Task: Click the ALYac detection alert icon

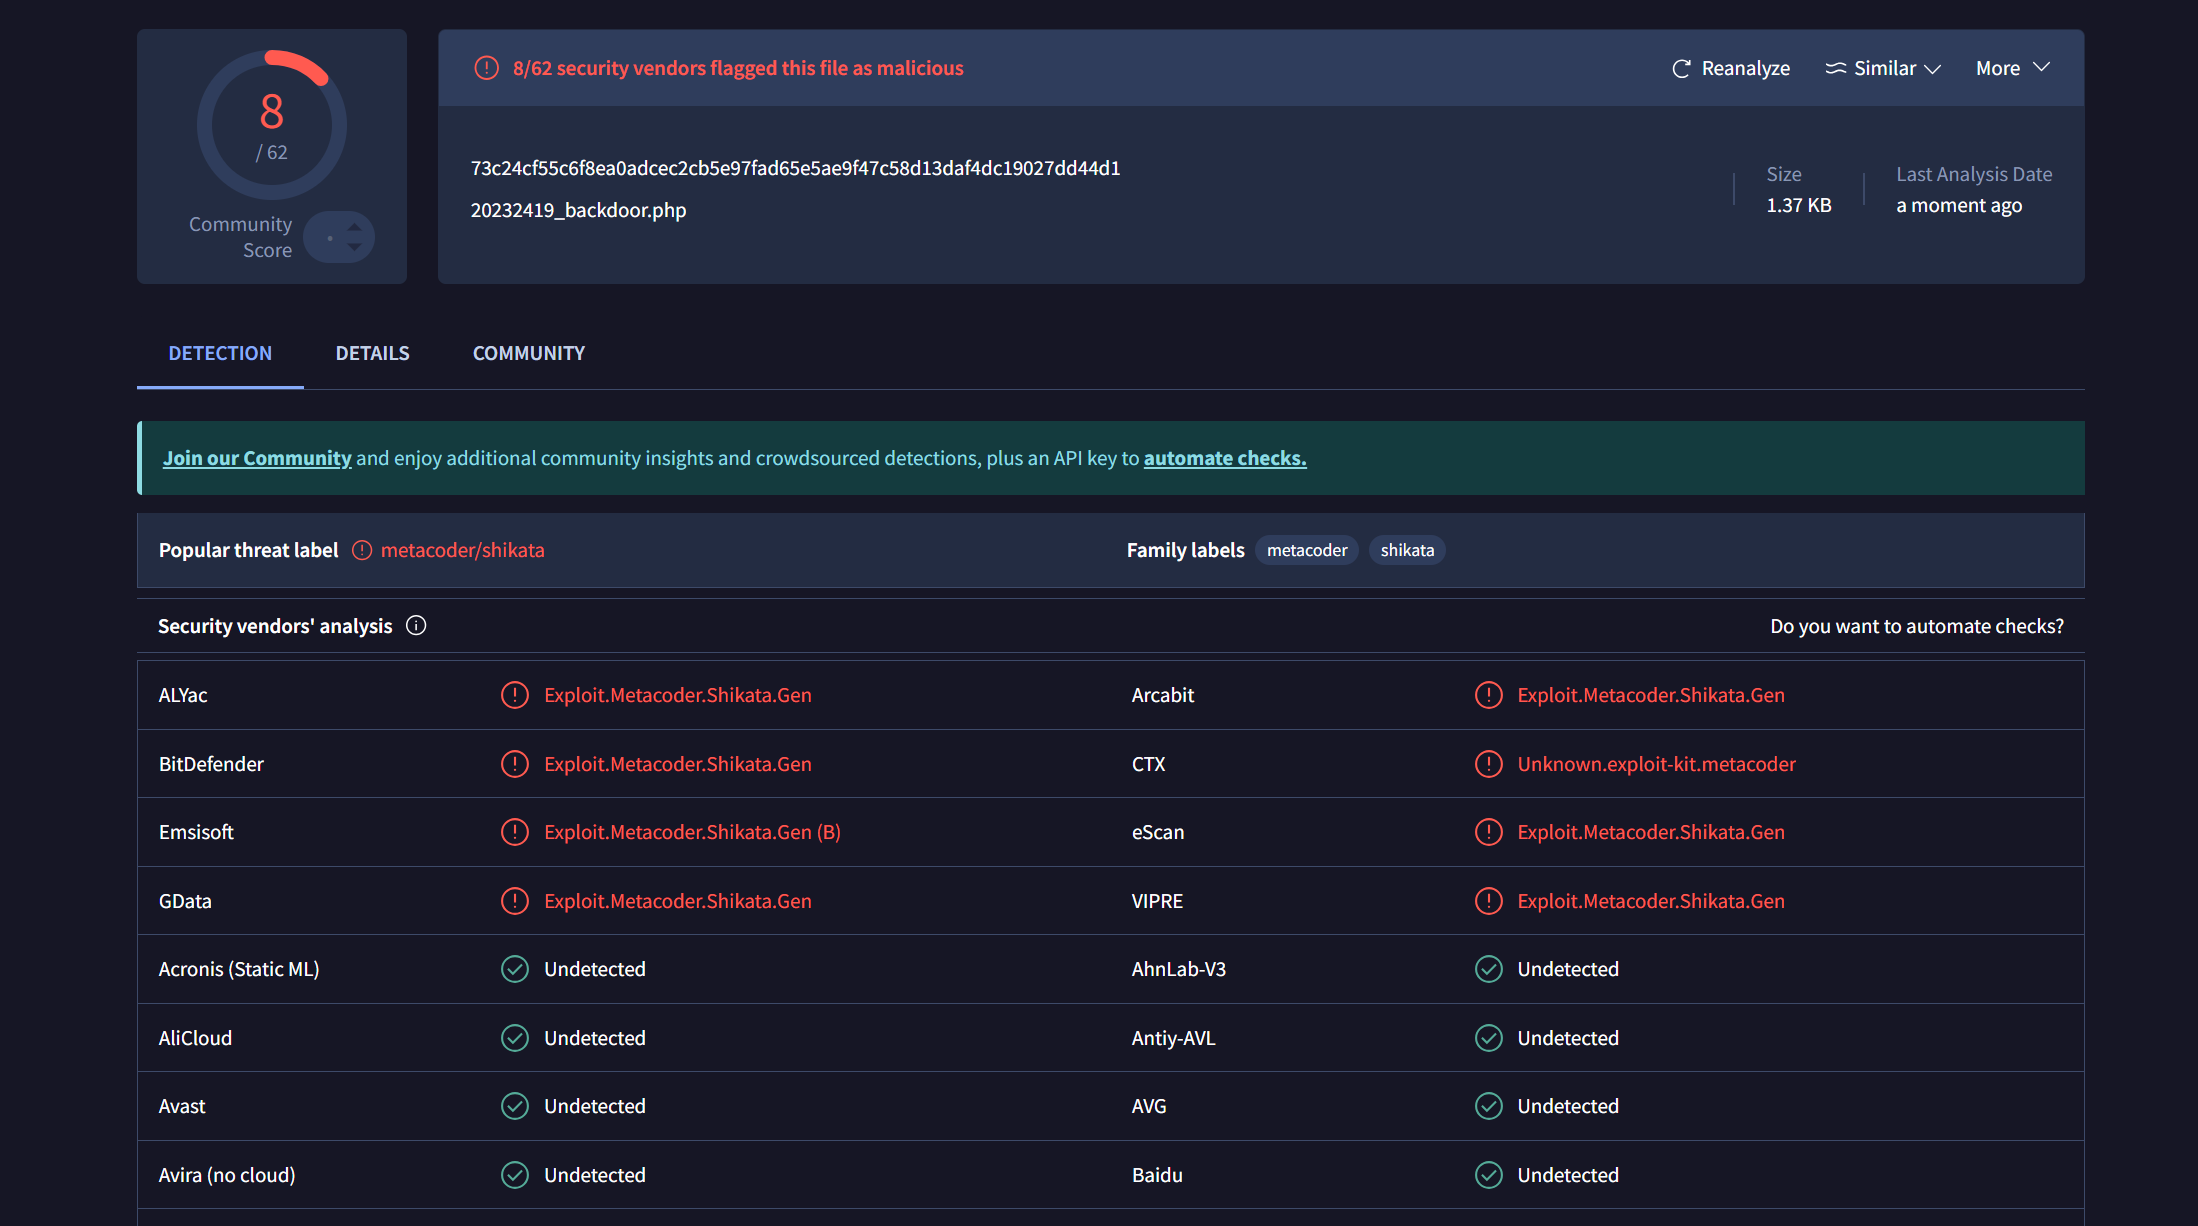Action: click(514, 695)
